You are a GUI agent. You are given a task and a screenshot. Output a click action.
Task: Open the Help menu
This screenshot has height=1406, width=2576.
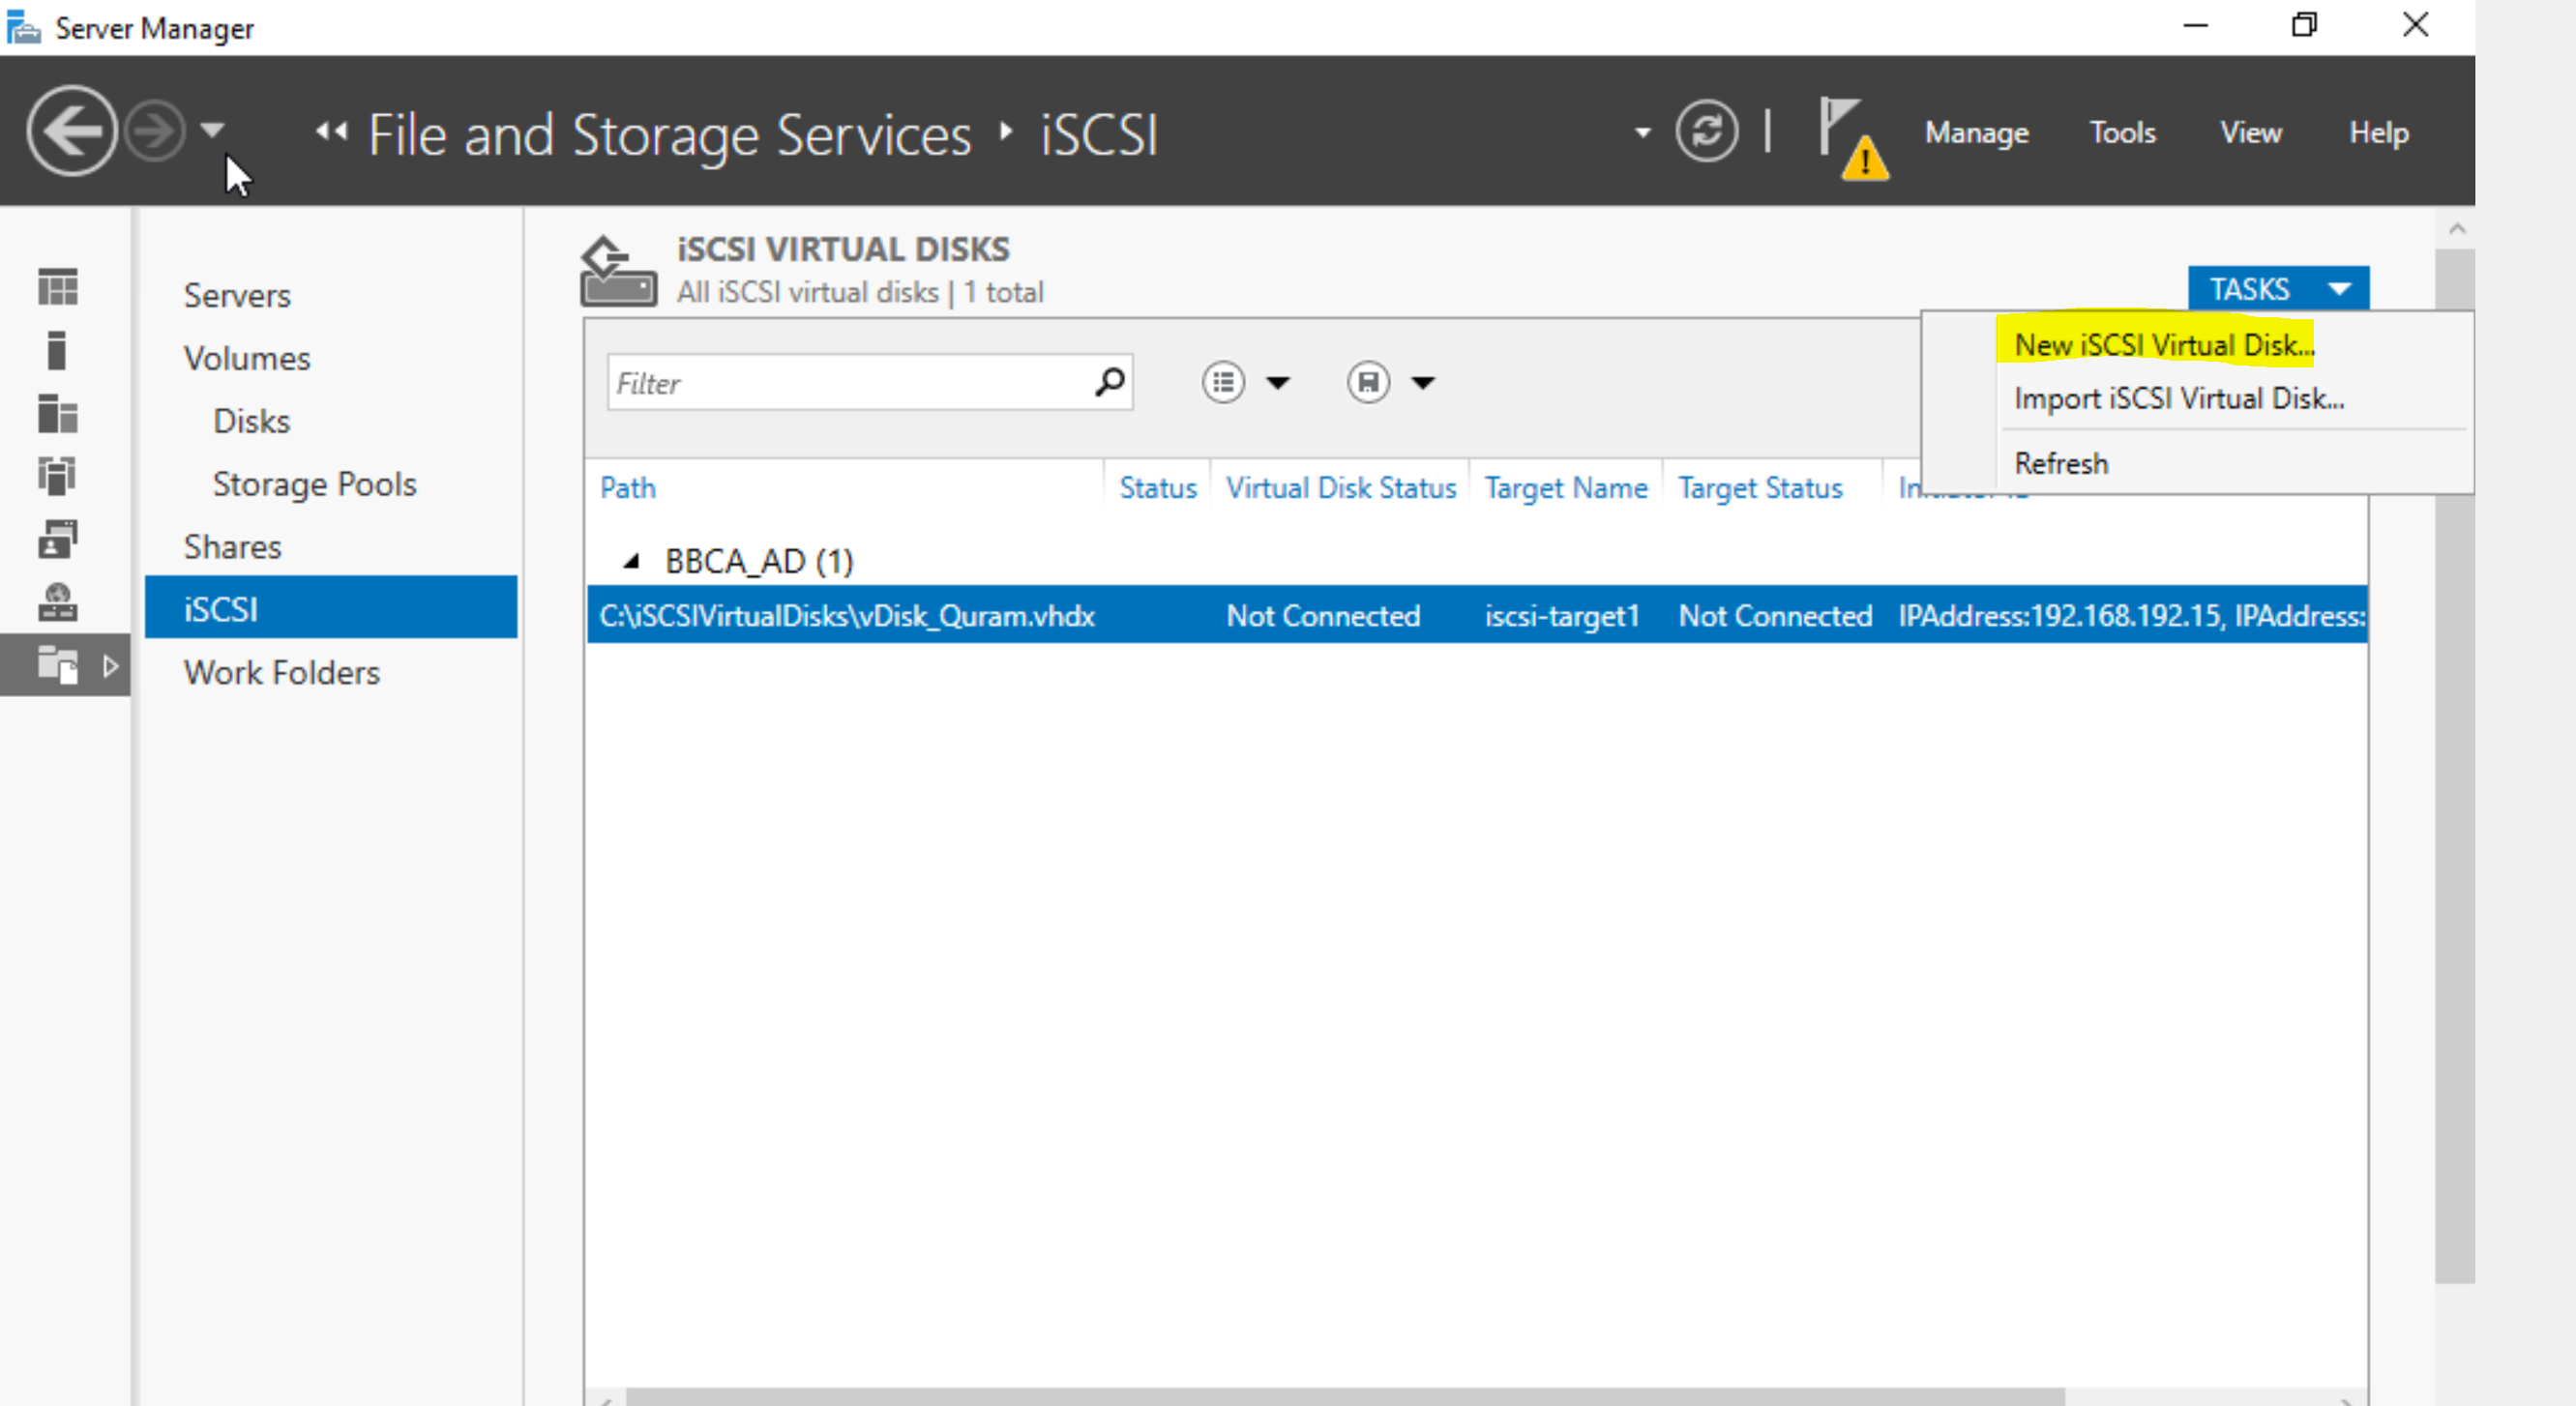click(2378, 133)
